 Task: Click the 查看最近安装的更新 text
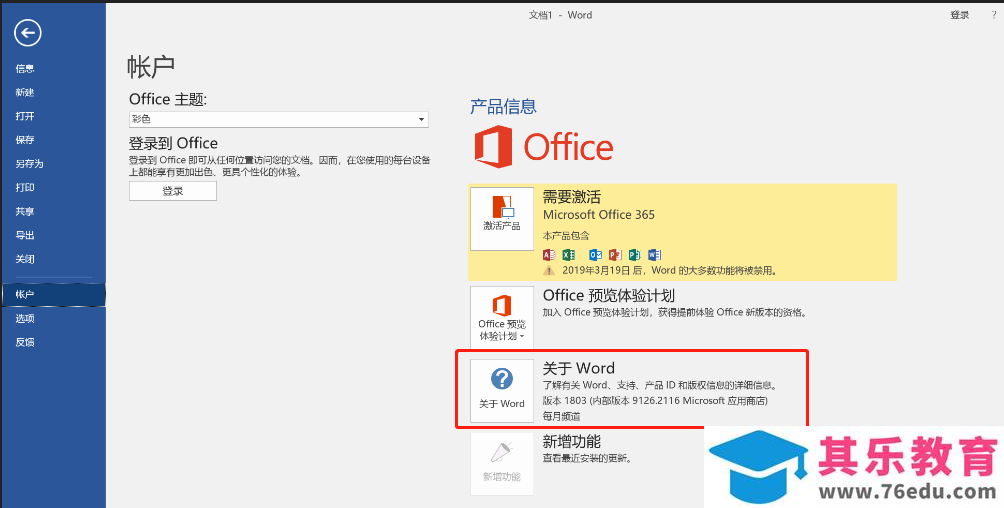pyautogui.click(x=587, y=459)
